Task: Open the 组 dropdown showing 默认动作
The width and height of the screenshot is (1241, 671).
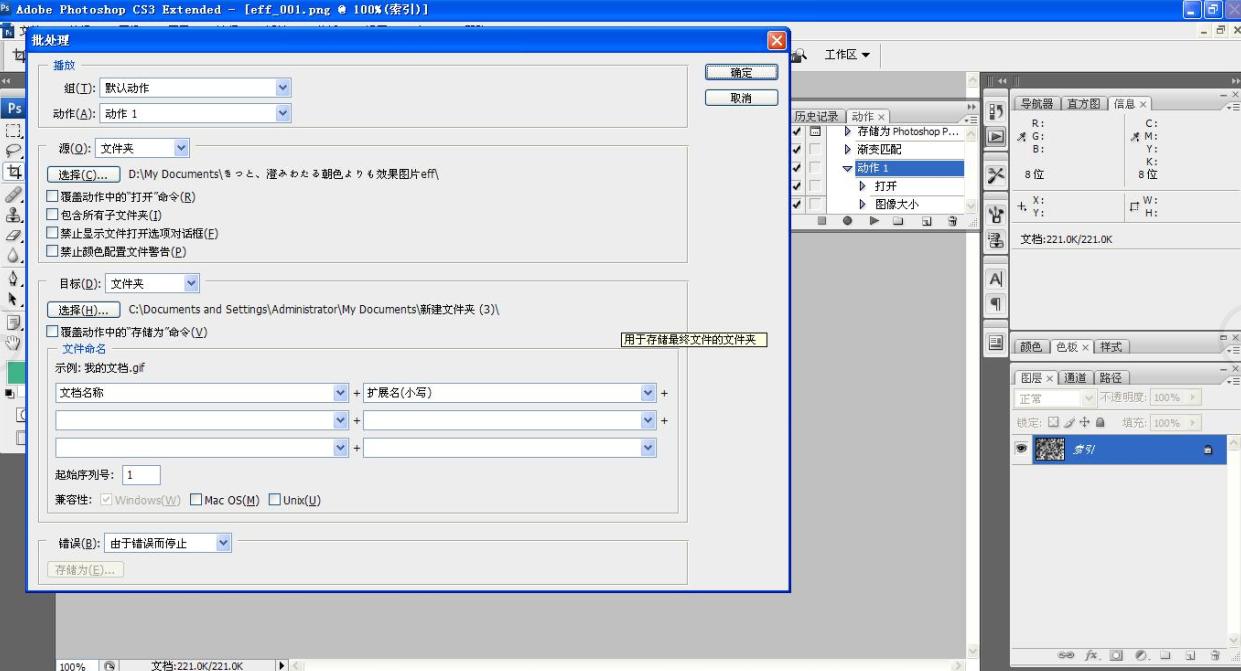Action: (x=195, y=88)
